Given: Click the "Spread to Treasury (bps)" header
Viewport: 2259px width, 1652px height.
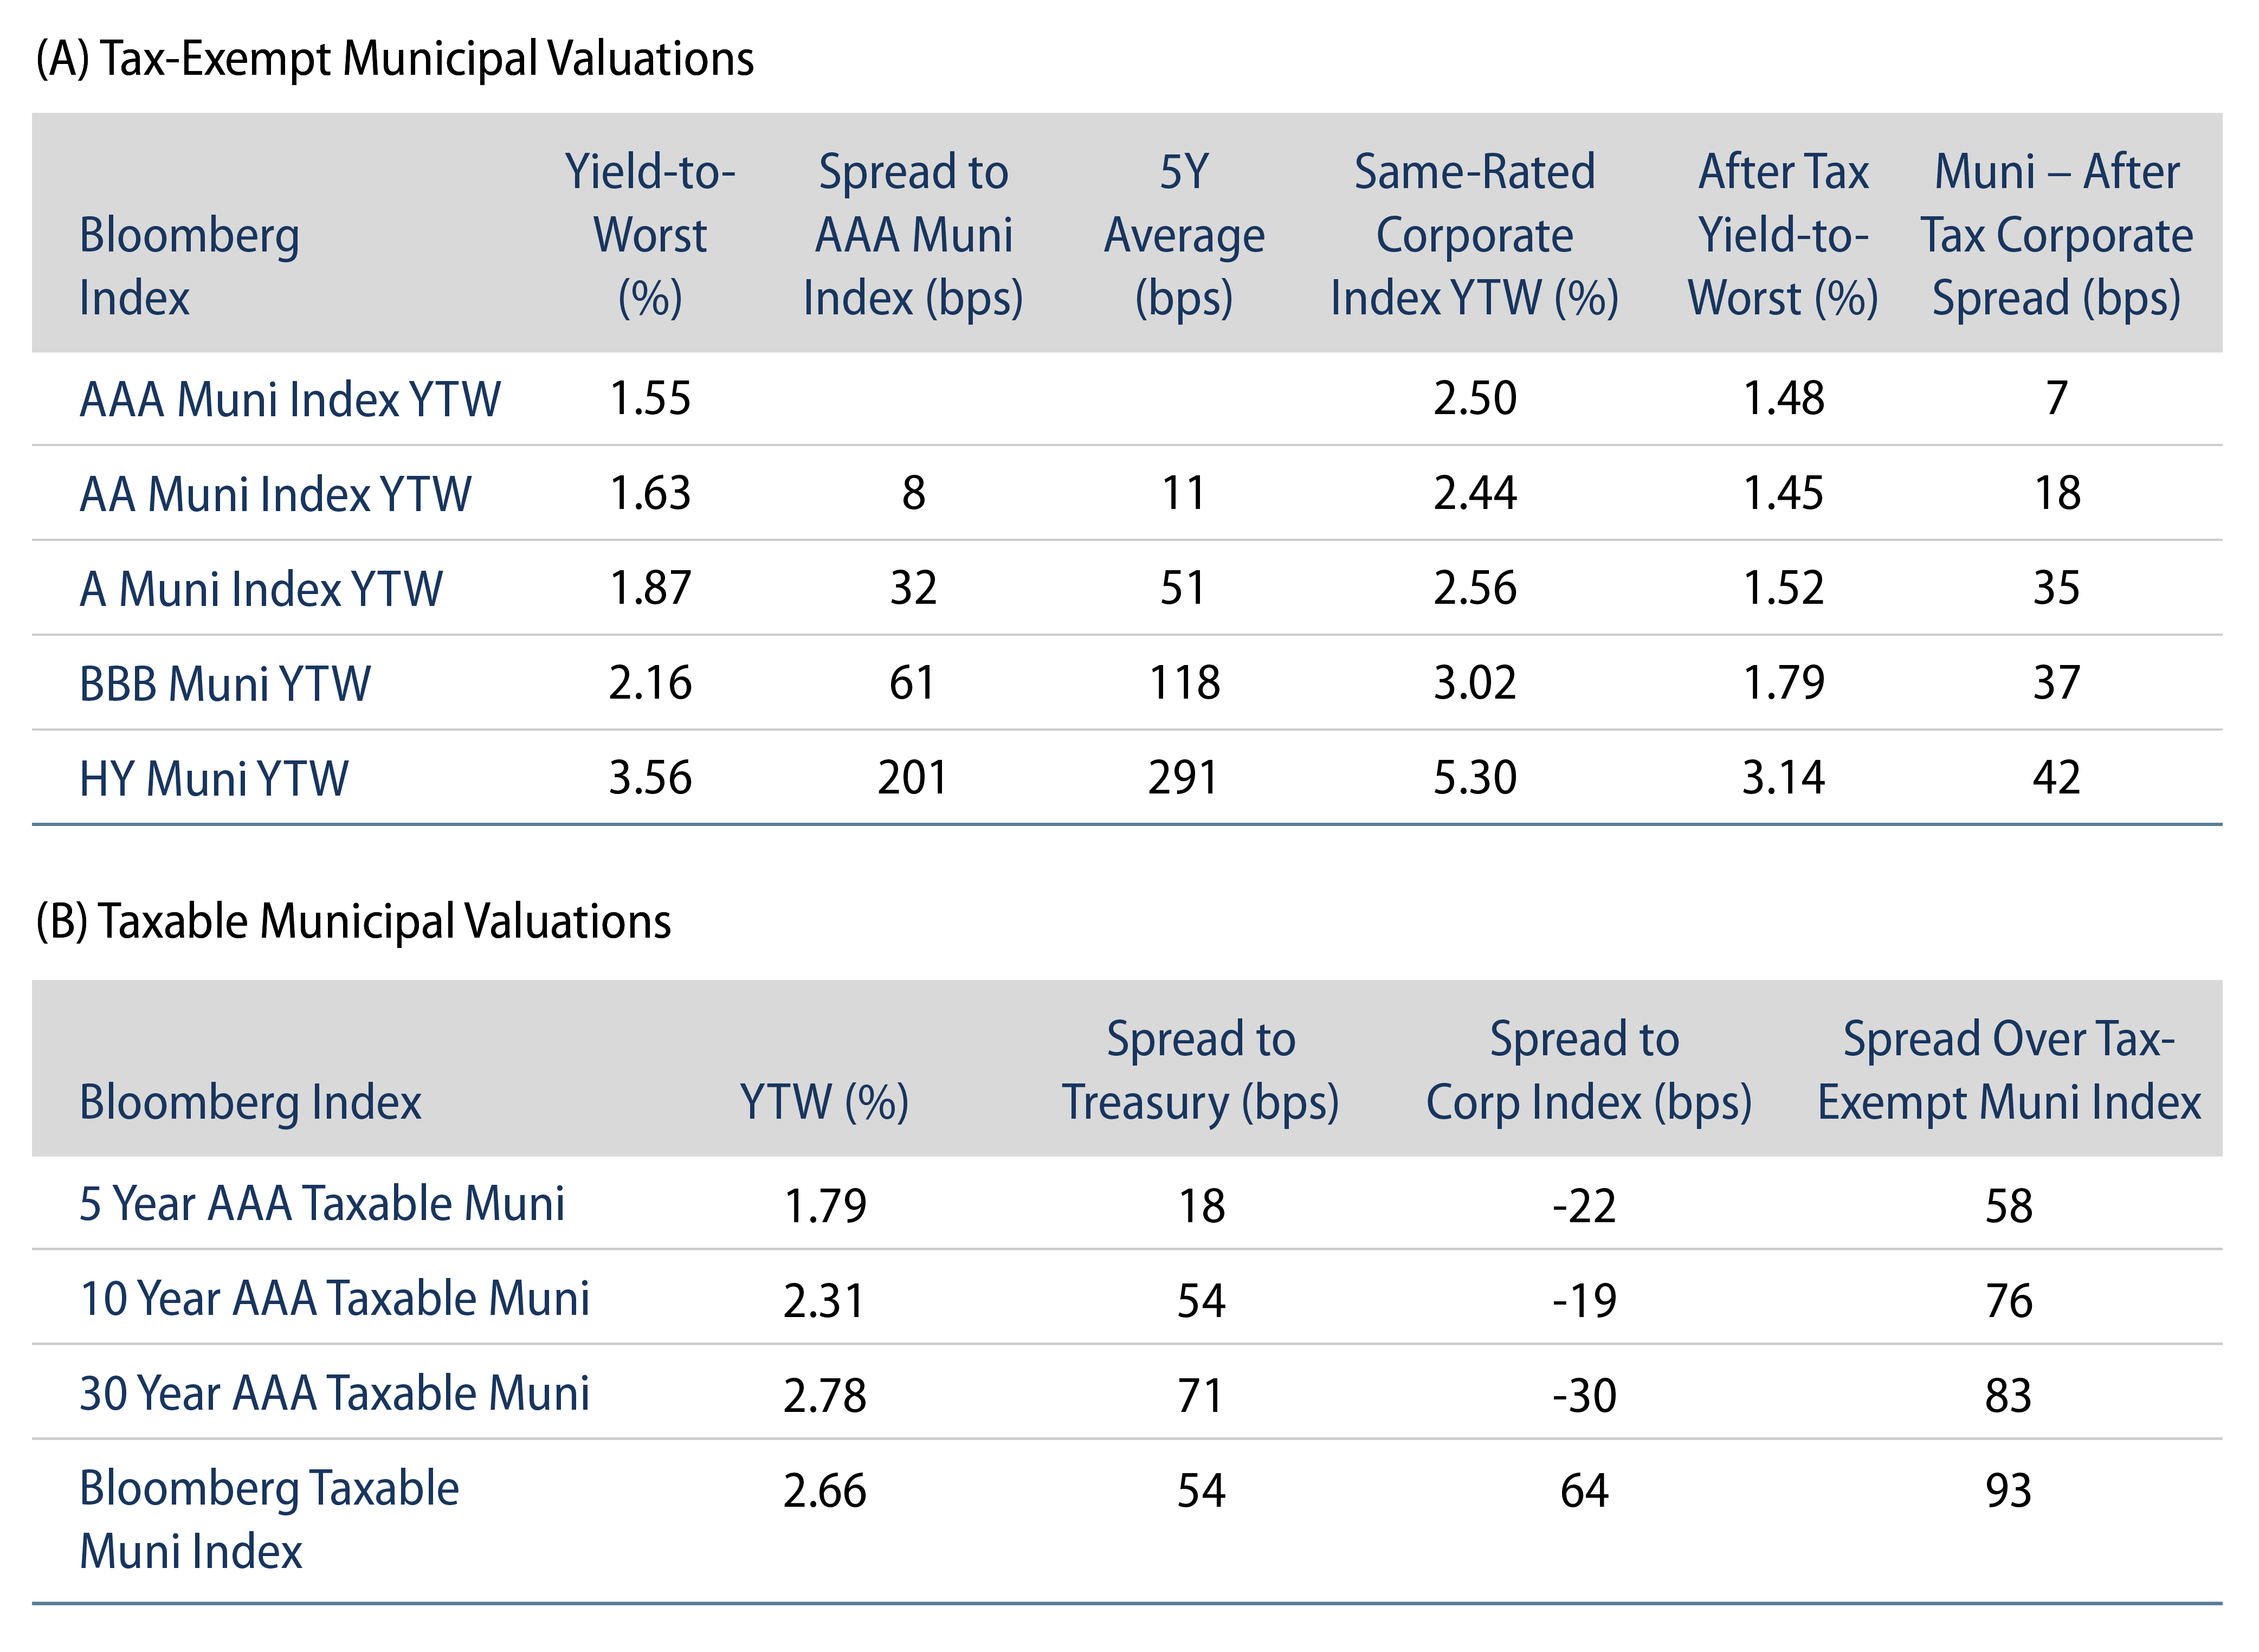Looking at the screenshot, I should 1200,1070.
